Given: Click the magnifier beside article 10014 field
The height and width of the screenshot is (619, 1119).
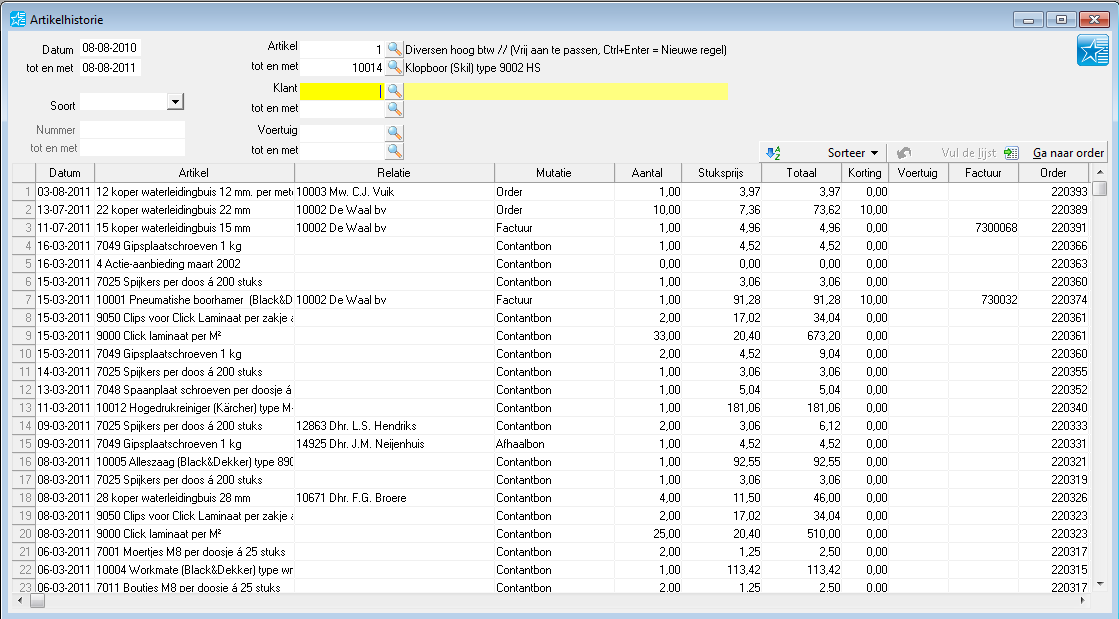Looking at the screenshot, I should (x=395, y=68).
